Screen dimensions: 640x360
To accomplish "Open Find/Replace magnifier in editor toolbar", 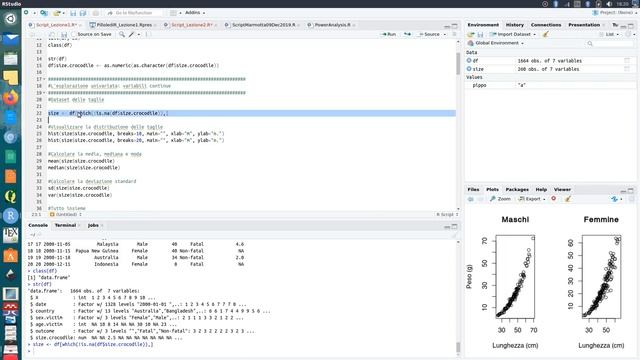I will tap(122, 35).
